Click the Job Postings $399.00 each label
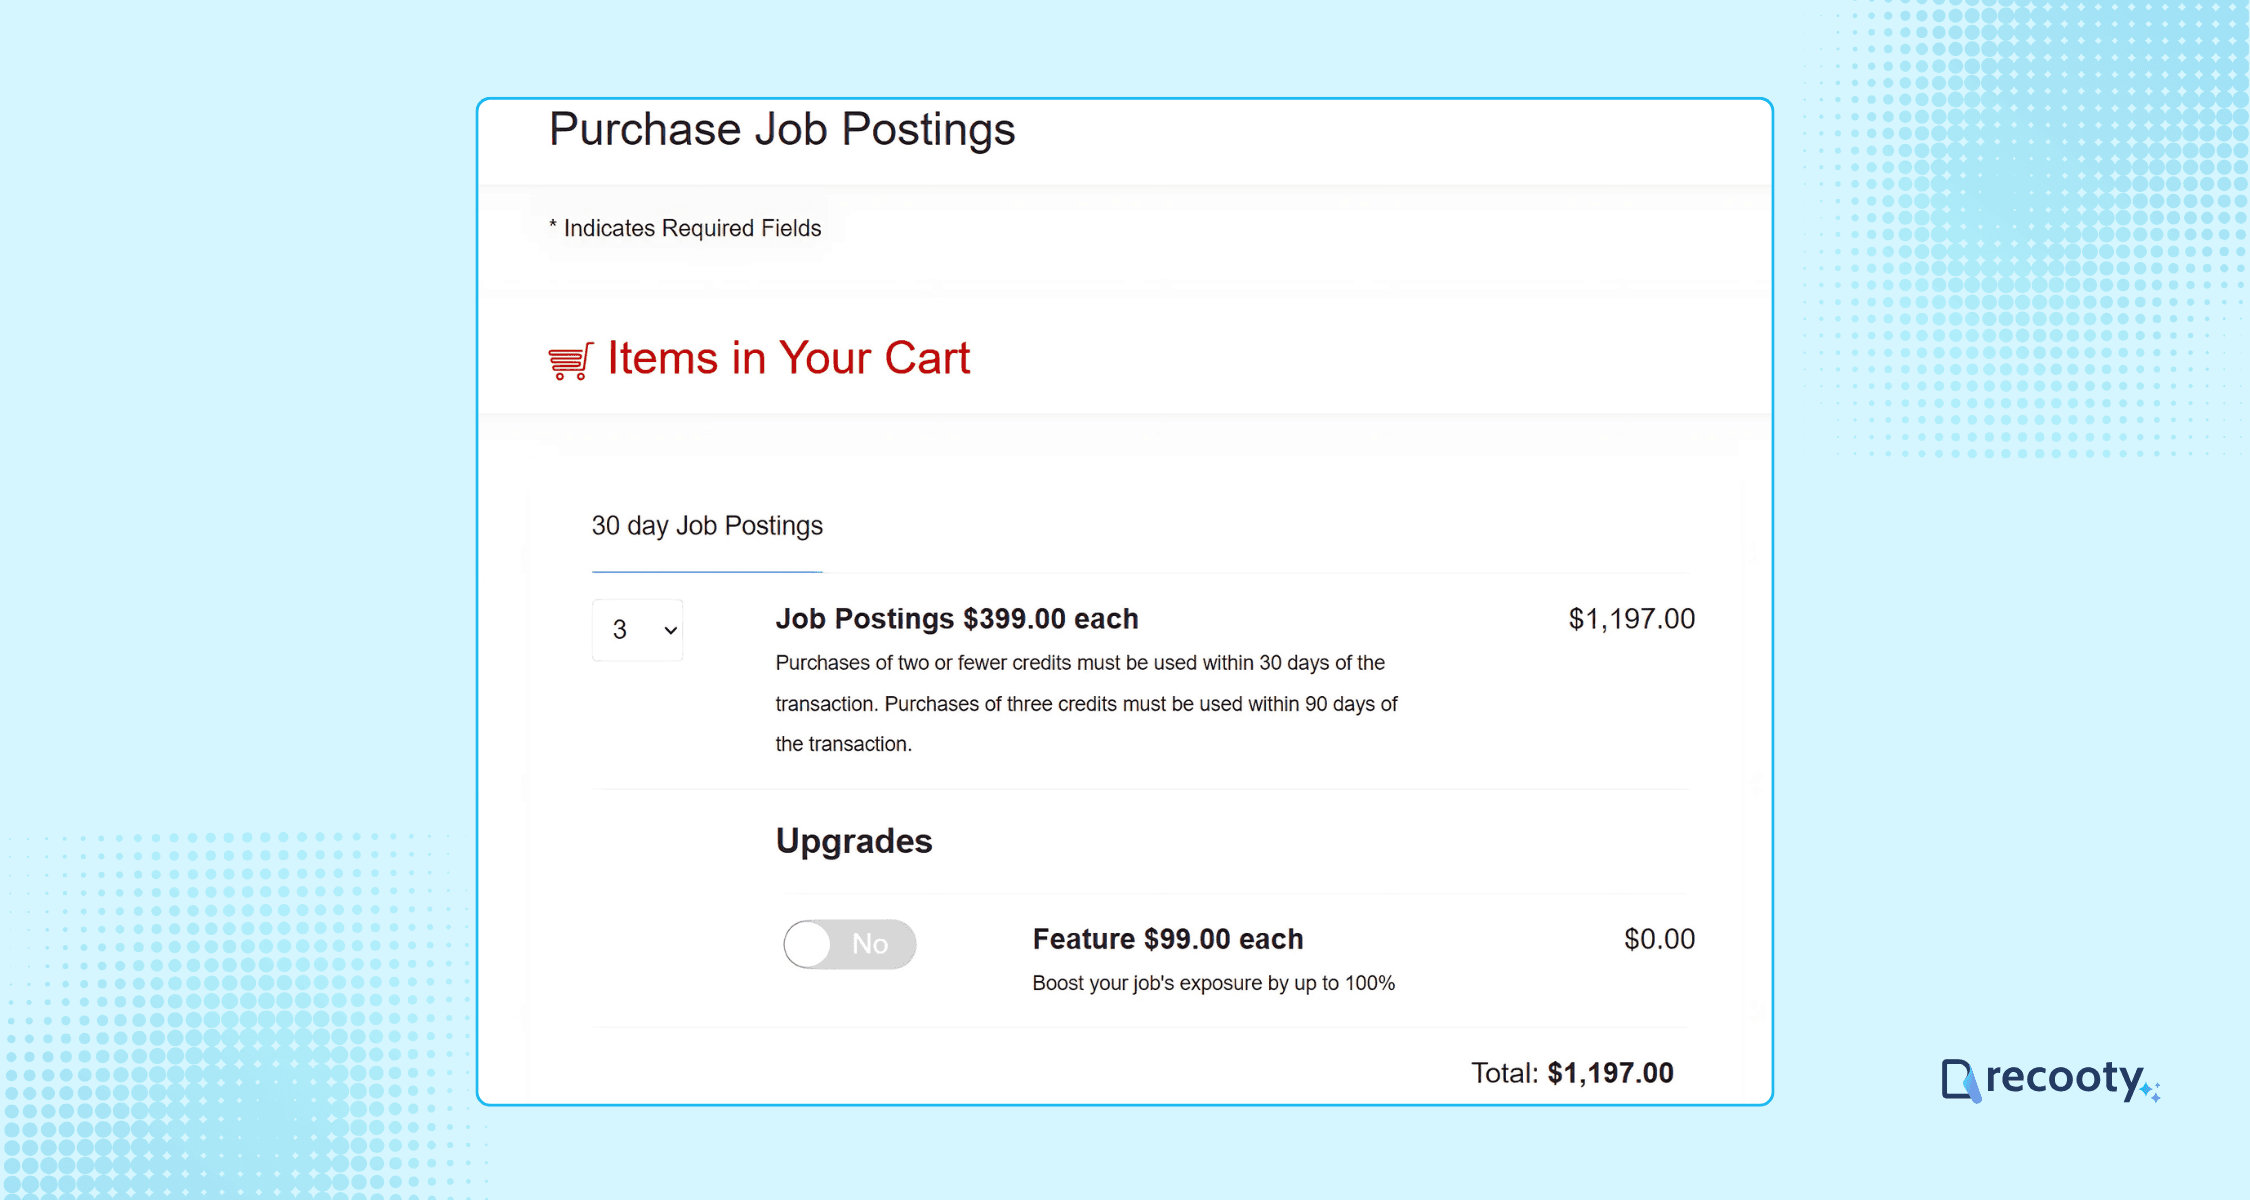Viewport: 2250px width, 1200px height. (x=956, y=618)
